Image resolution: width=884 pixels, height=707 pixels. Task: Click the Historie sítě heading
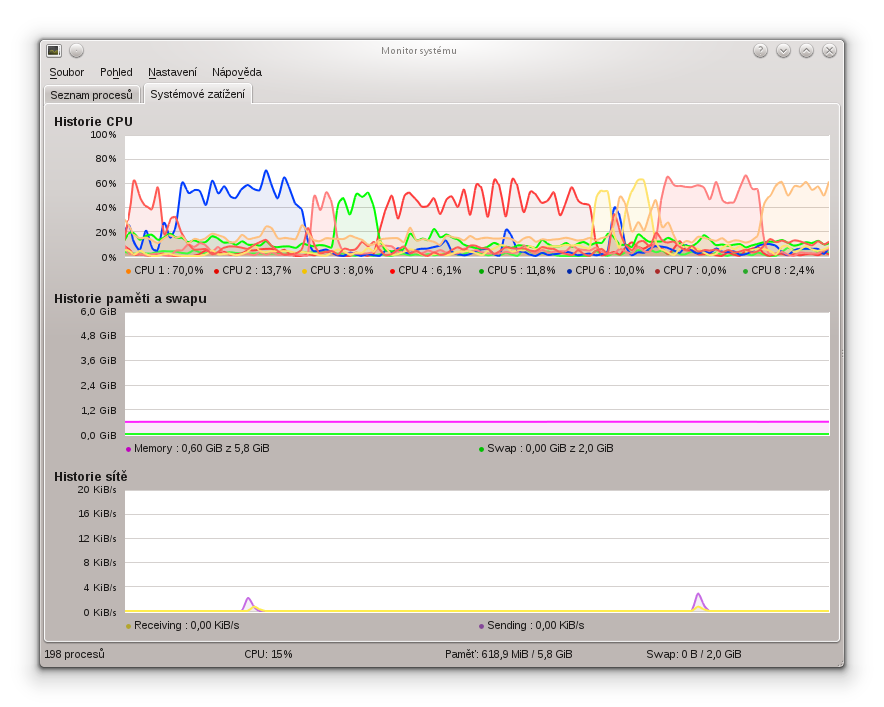91,476
